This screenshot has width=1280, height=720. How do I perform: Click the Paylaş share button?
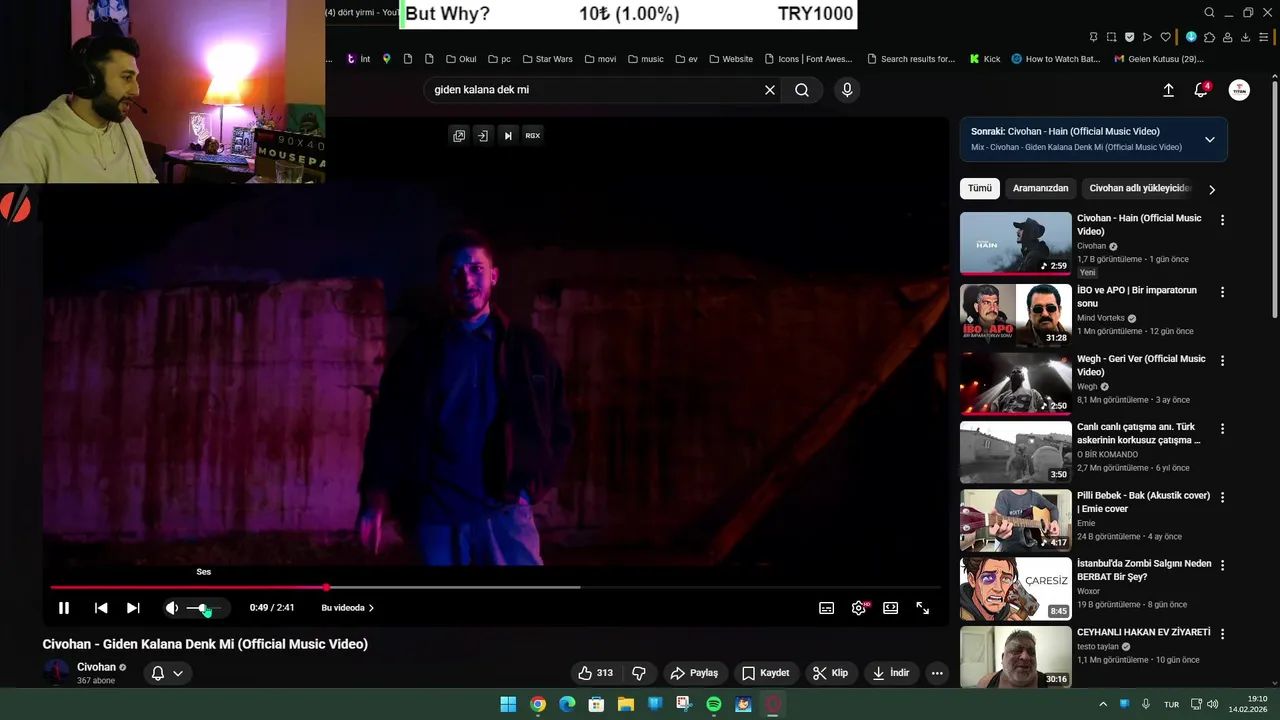tap(694, 673)
